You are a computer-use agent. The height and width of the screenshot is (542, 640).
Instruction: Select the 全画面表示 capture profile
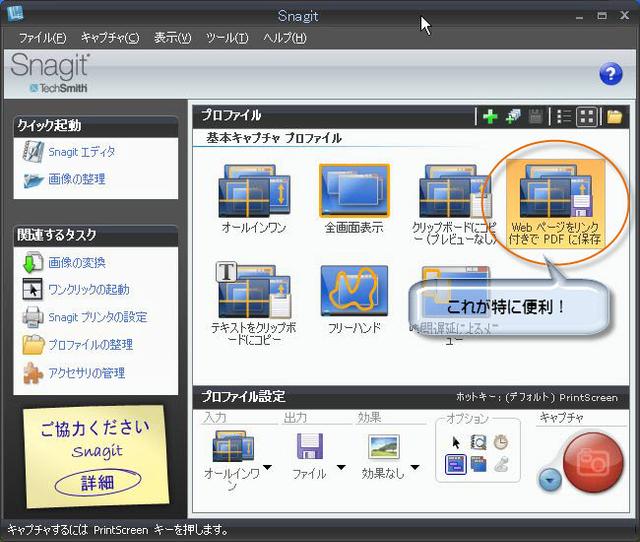point(354,198)
